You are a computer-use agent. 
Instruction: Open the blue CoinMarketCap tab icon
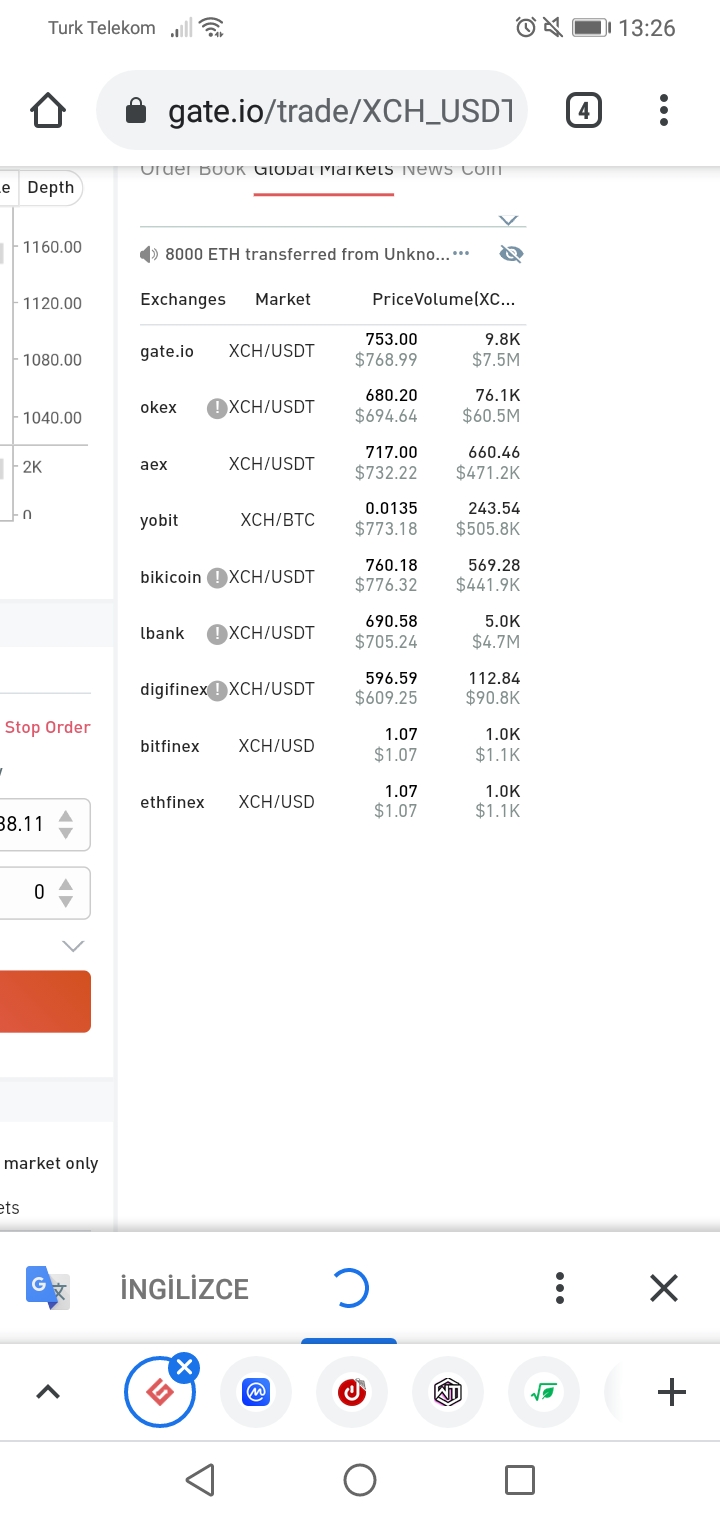(x=256, y=1392)
